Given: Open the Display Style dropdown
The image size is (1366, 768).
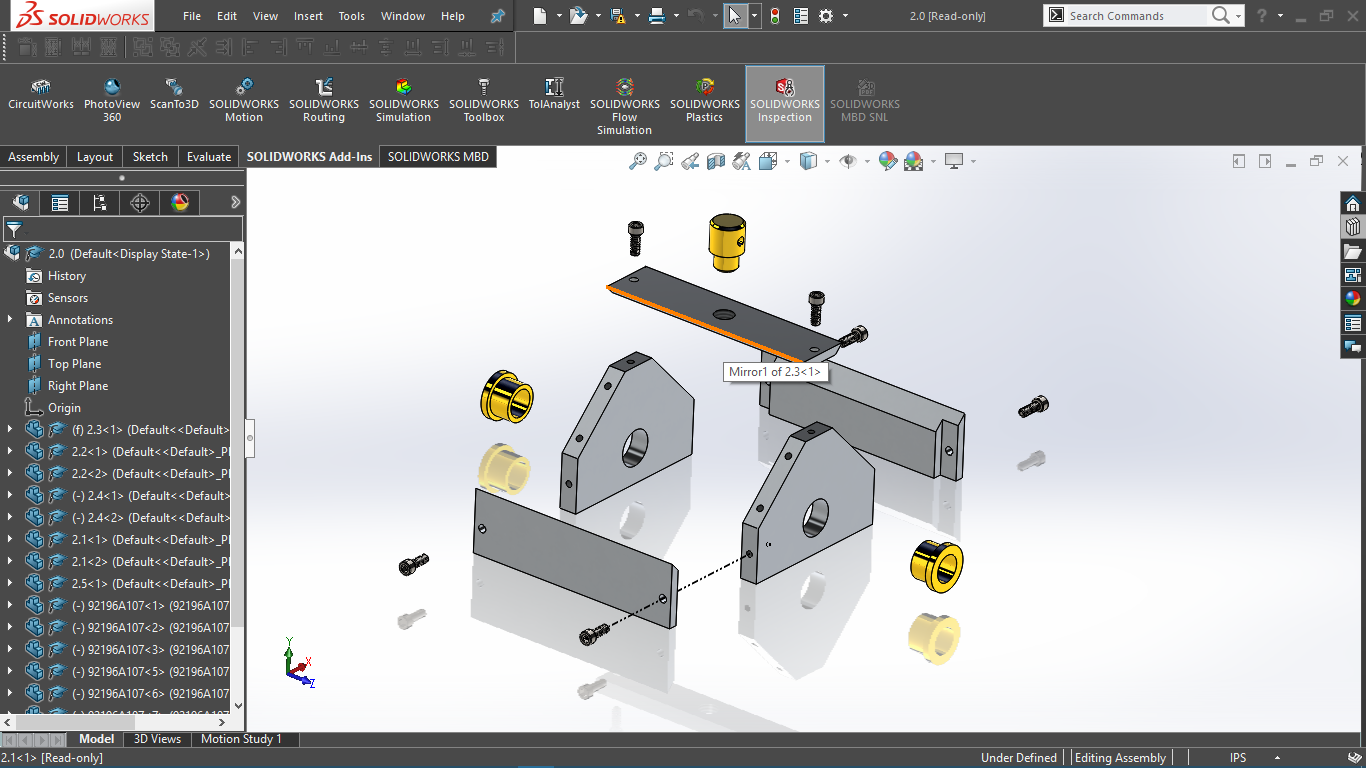Looking at the screenshot, I should 827,161.
